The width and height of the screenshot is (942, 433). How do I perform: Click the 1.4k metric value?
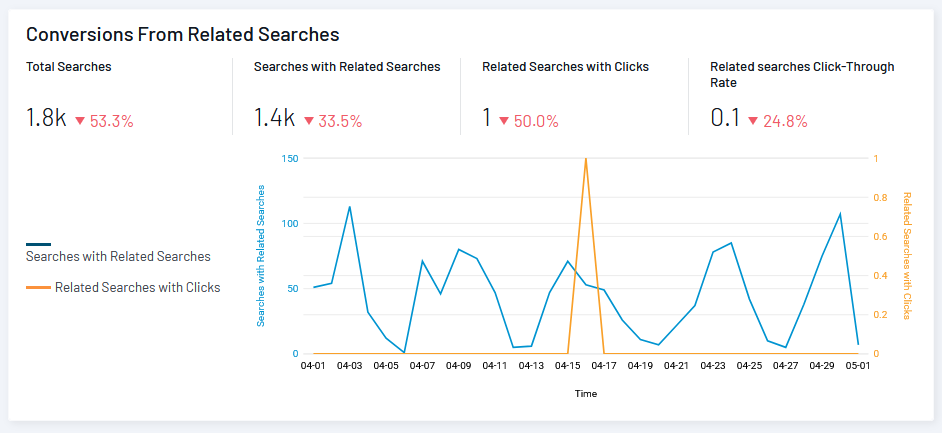274,118
